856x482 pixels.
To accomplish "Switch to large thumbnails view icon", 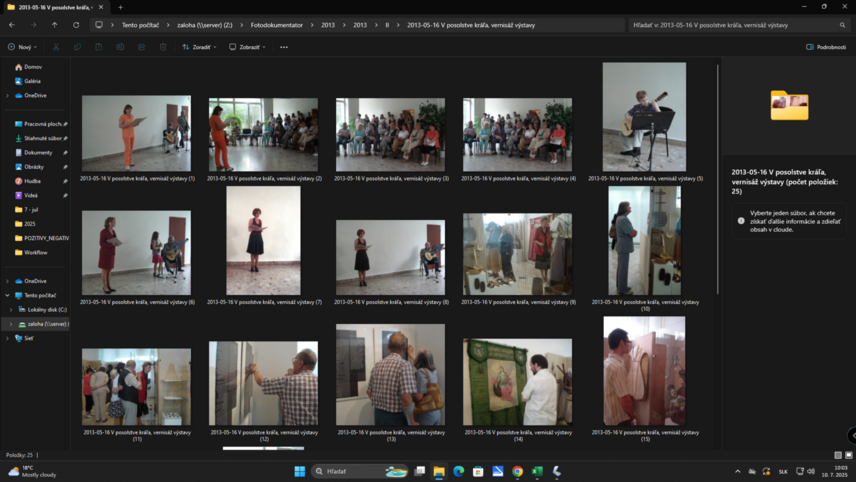I will (x=849, y=455).
